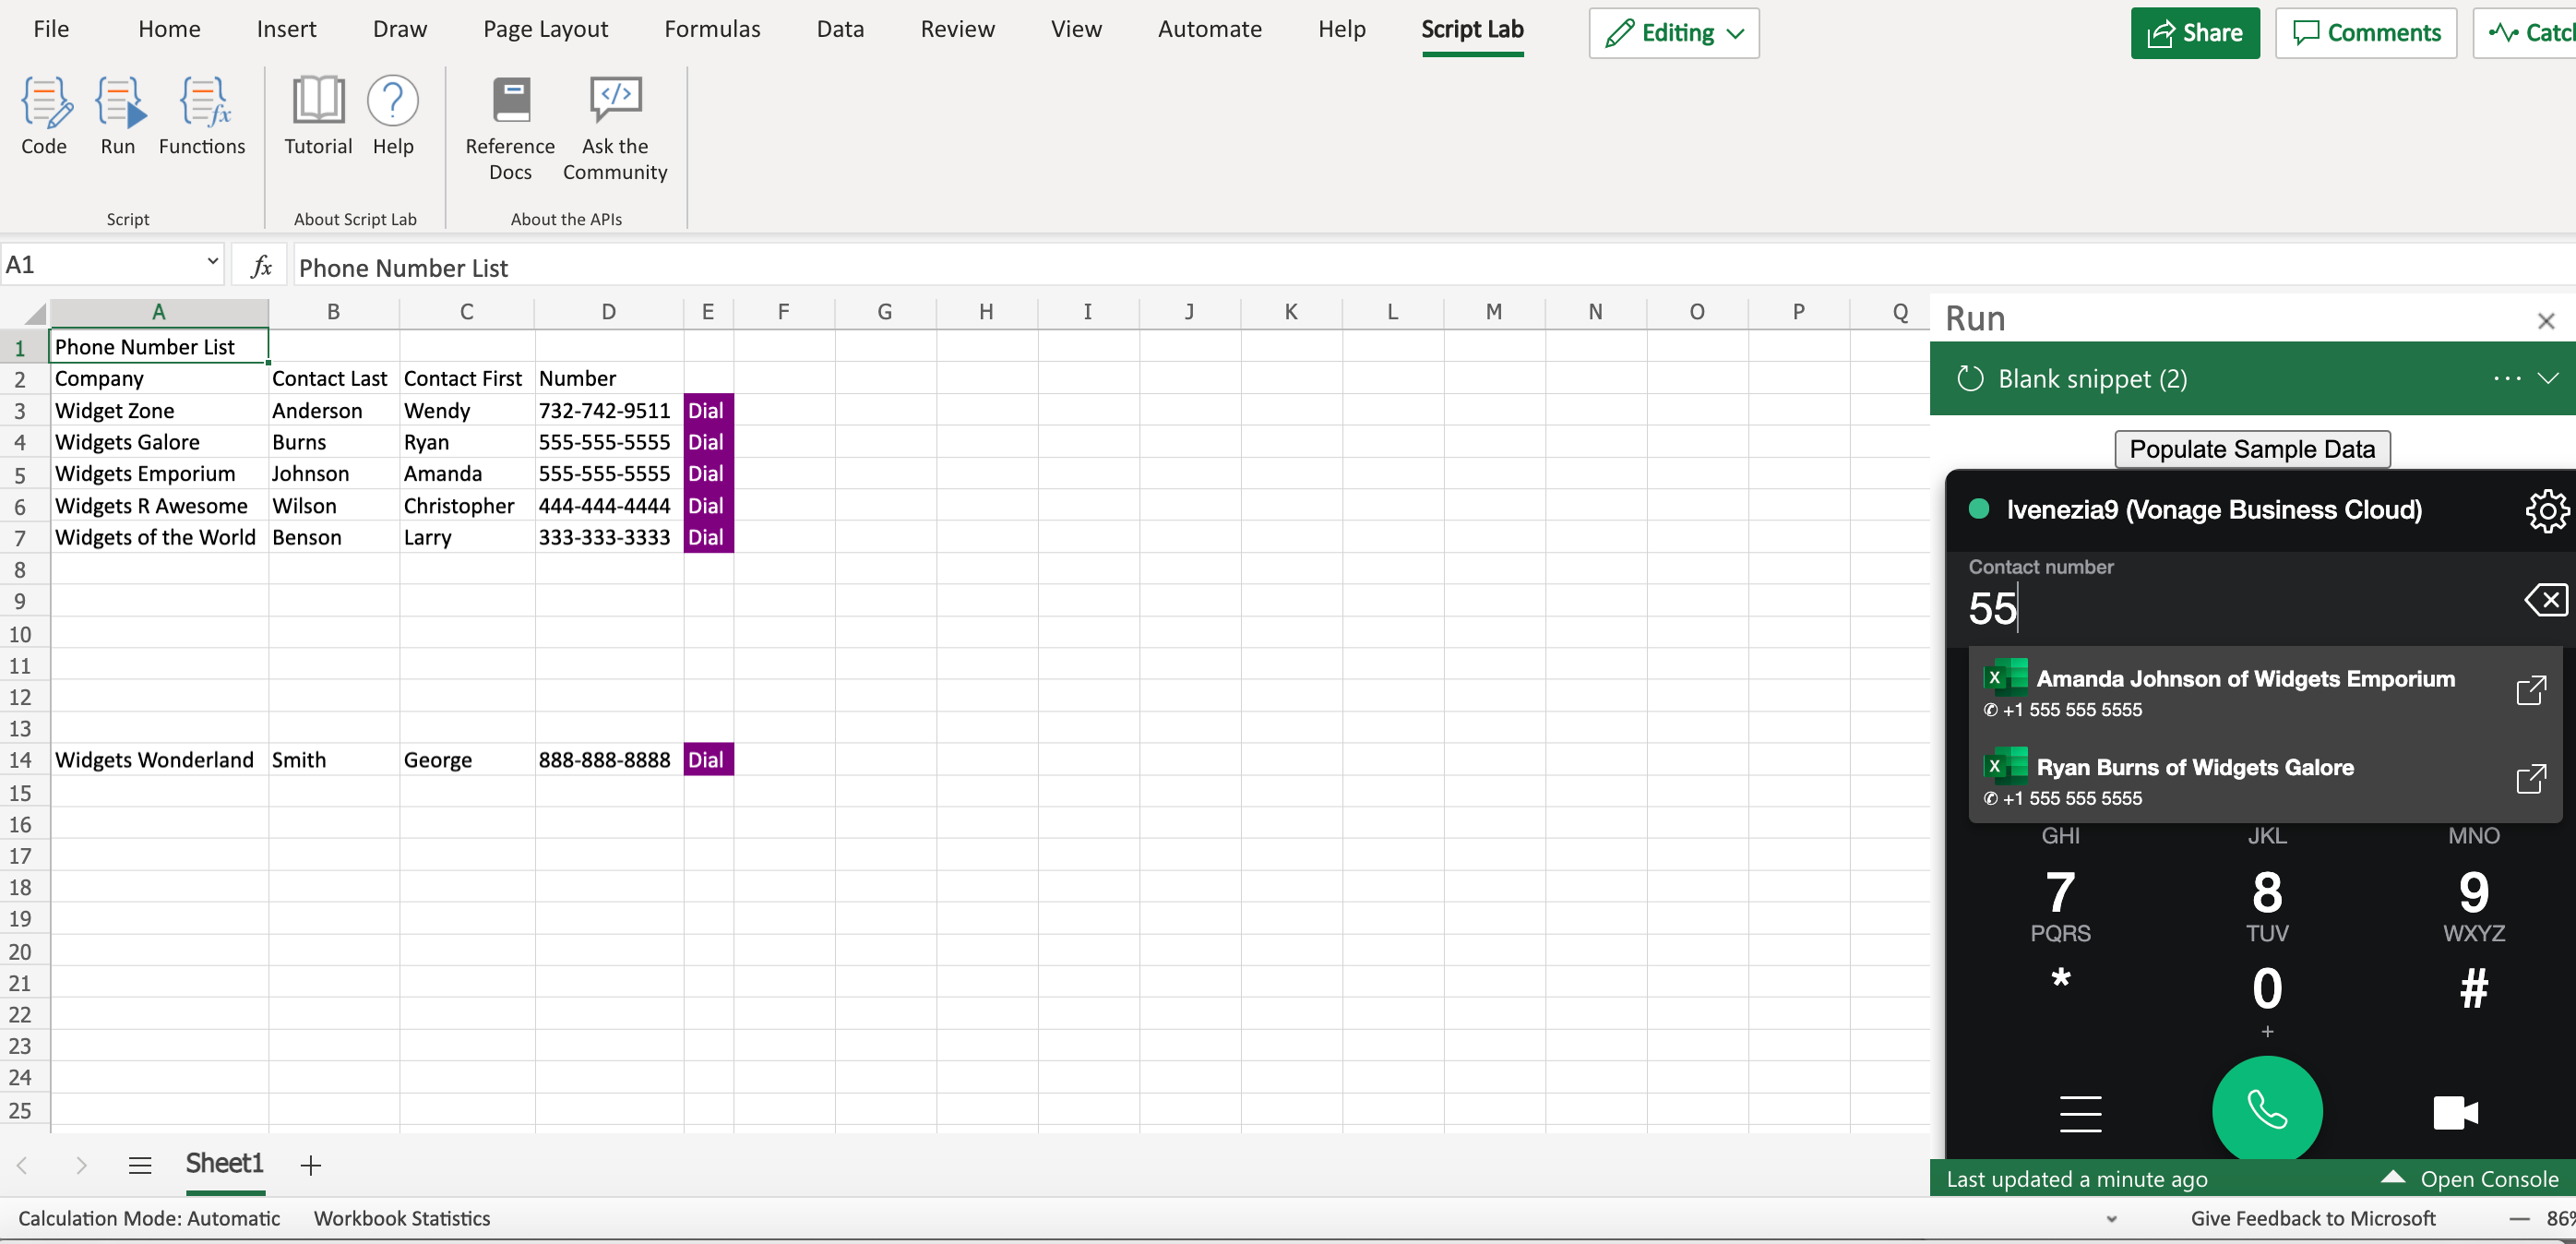Click Dial for Christopher Wilson row

pyautogui.click(x=708, y=505)
